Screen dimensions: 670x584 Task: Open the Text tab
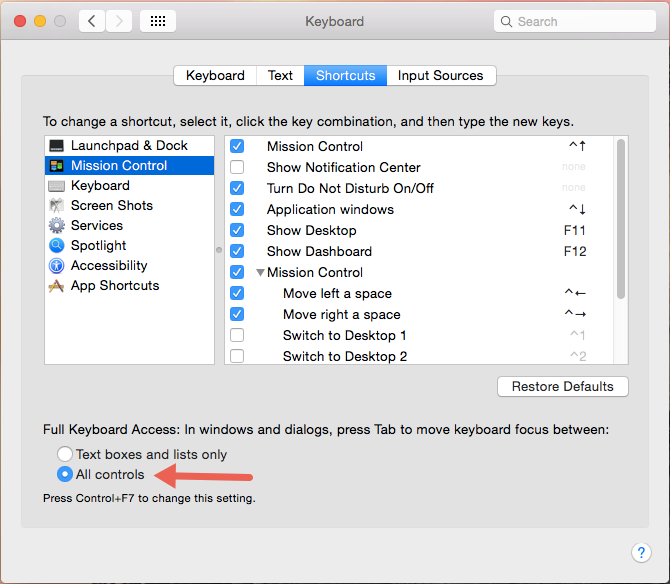280,75
